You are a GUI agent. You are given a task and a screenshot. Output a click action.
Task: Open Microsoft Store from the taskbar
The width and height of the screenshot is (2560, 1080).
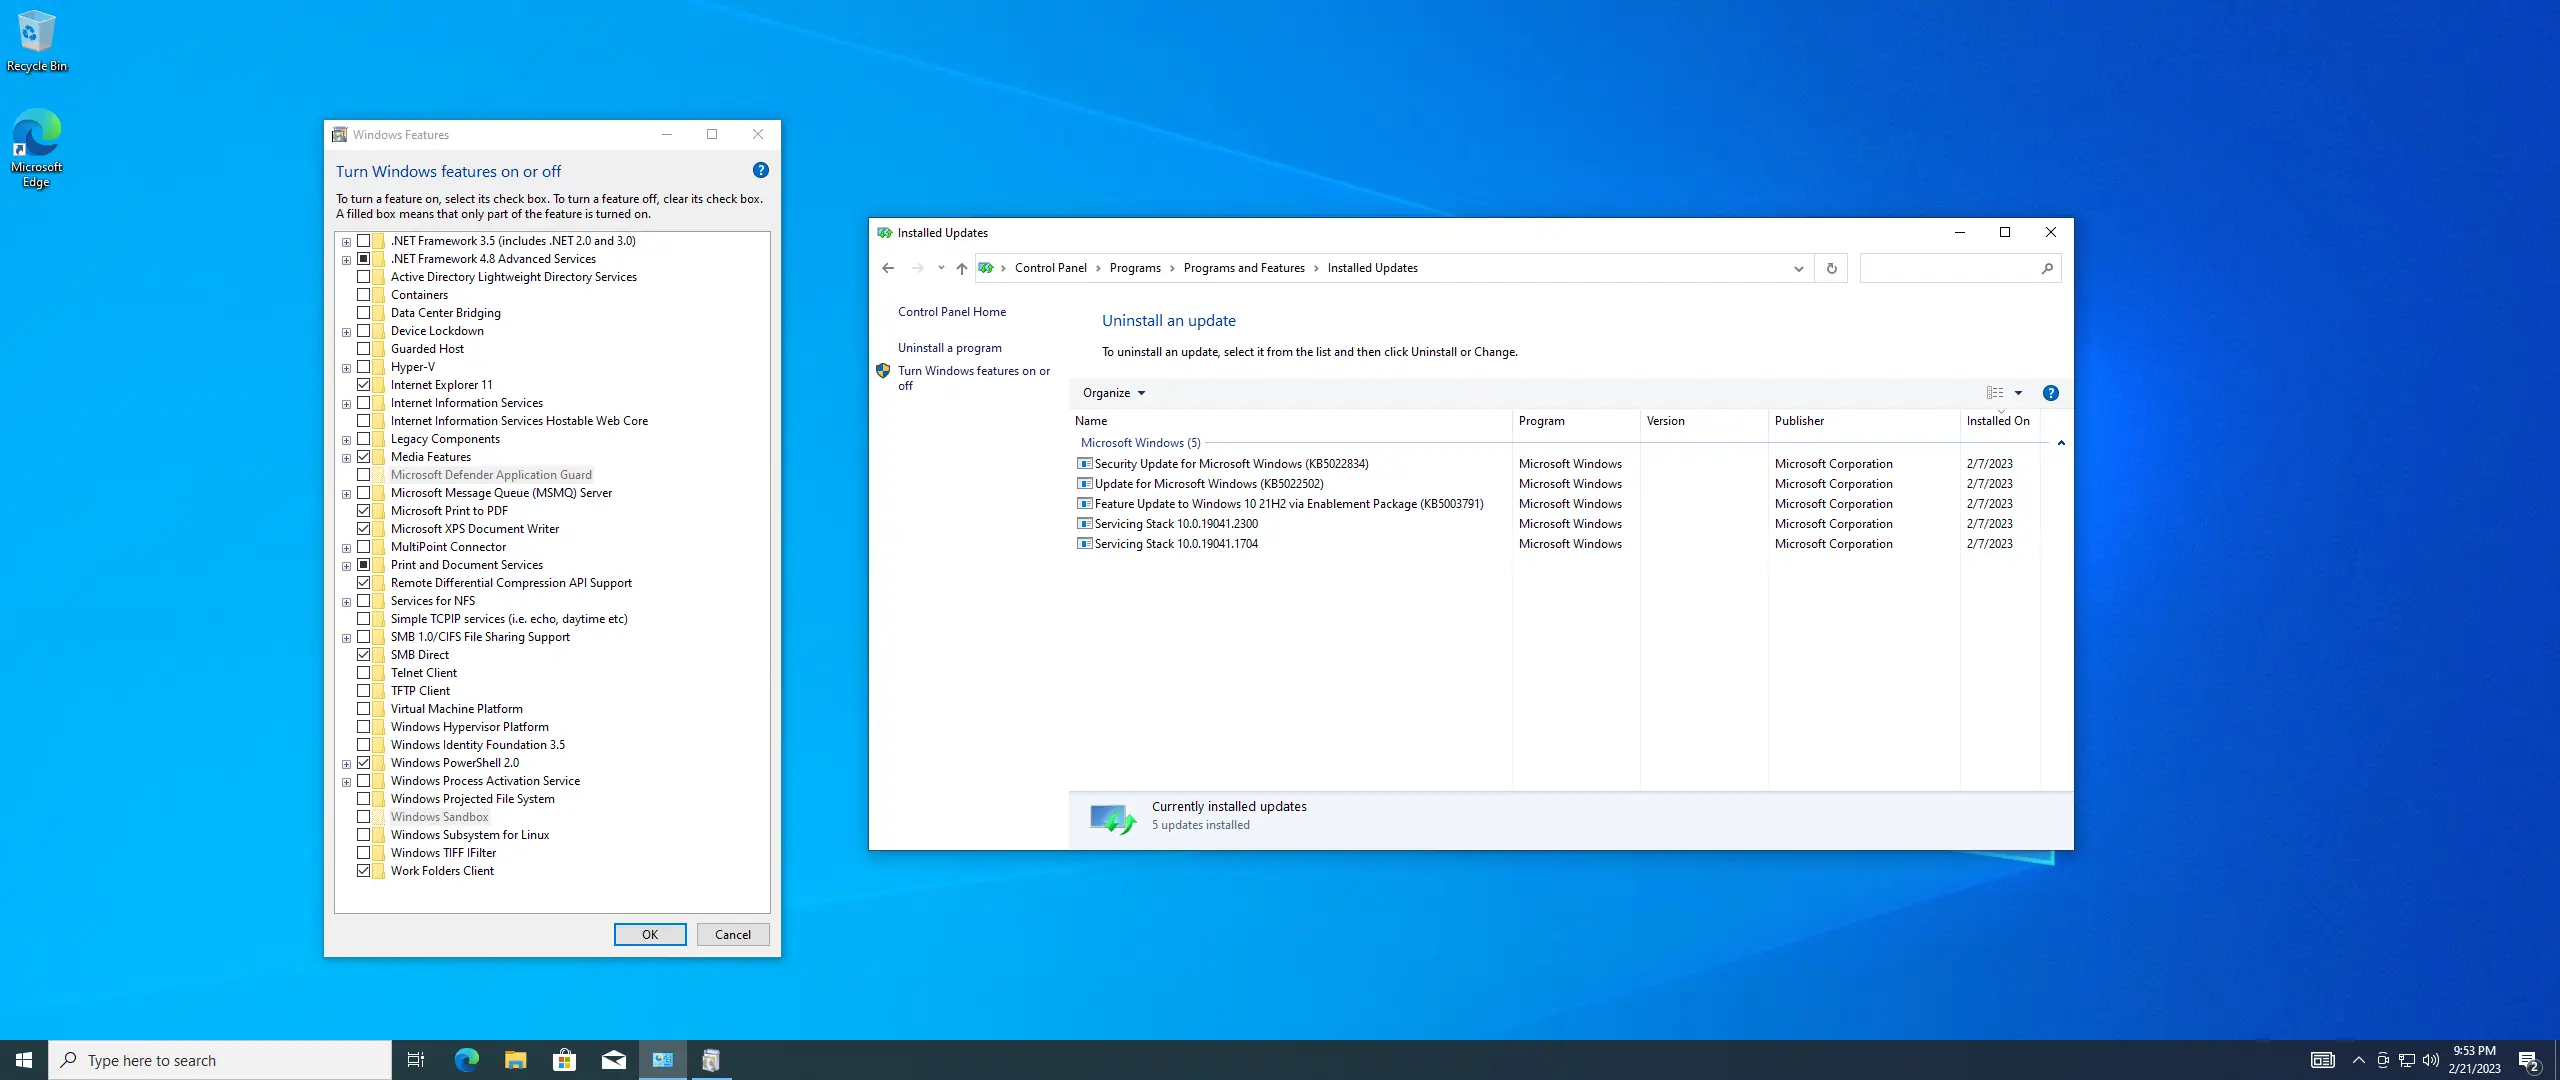click(x=564, y=1060)
